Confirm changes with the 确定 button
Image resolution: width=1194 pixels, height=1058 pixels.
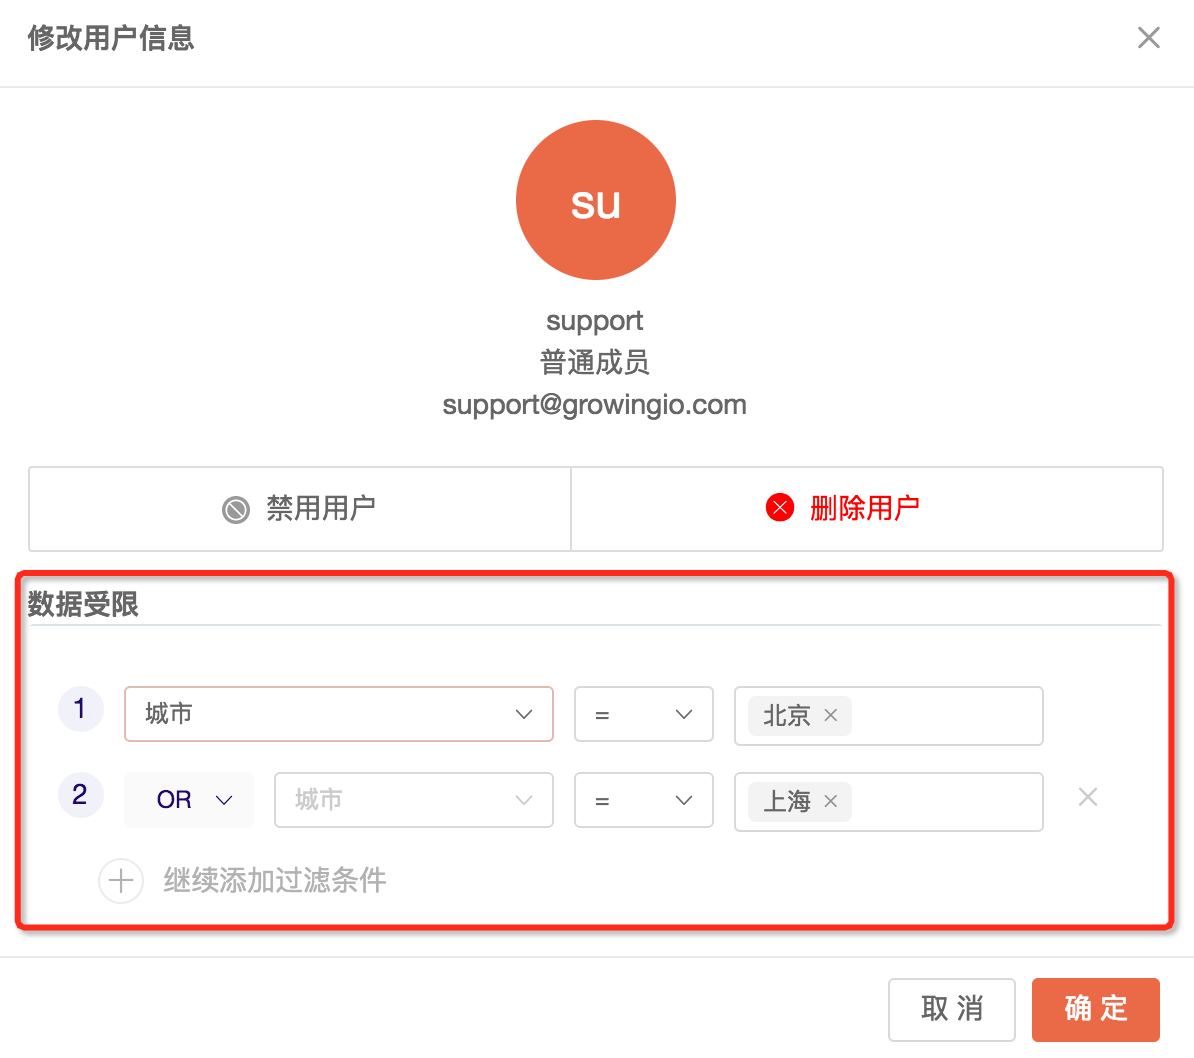(x=1095, y=1009)
